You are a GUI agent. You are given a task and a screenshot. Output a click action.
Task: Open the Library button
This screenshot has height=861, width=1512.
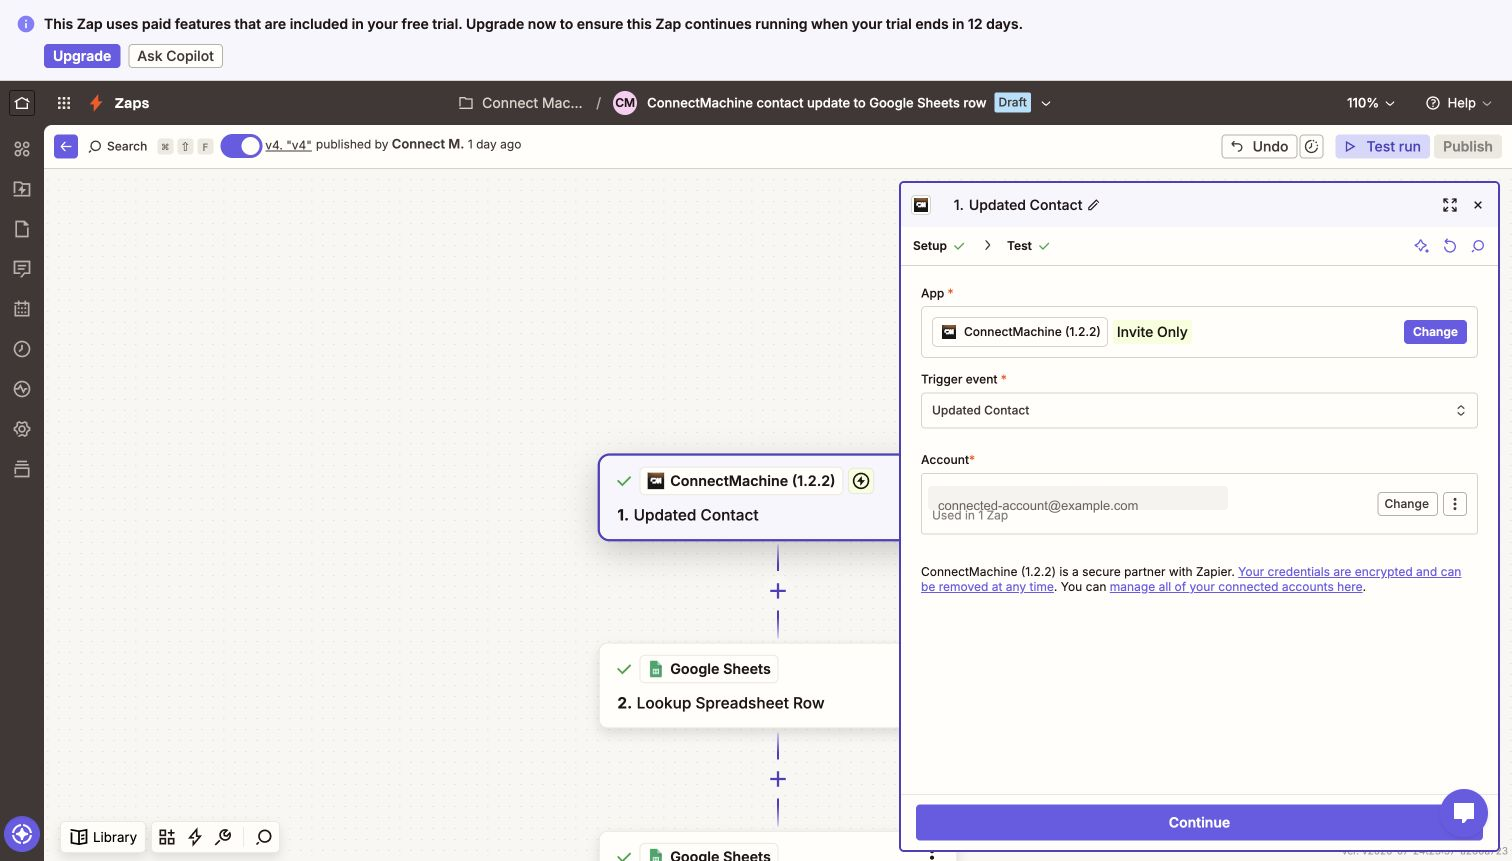tap(104, 837)
